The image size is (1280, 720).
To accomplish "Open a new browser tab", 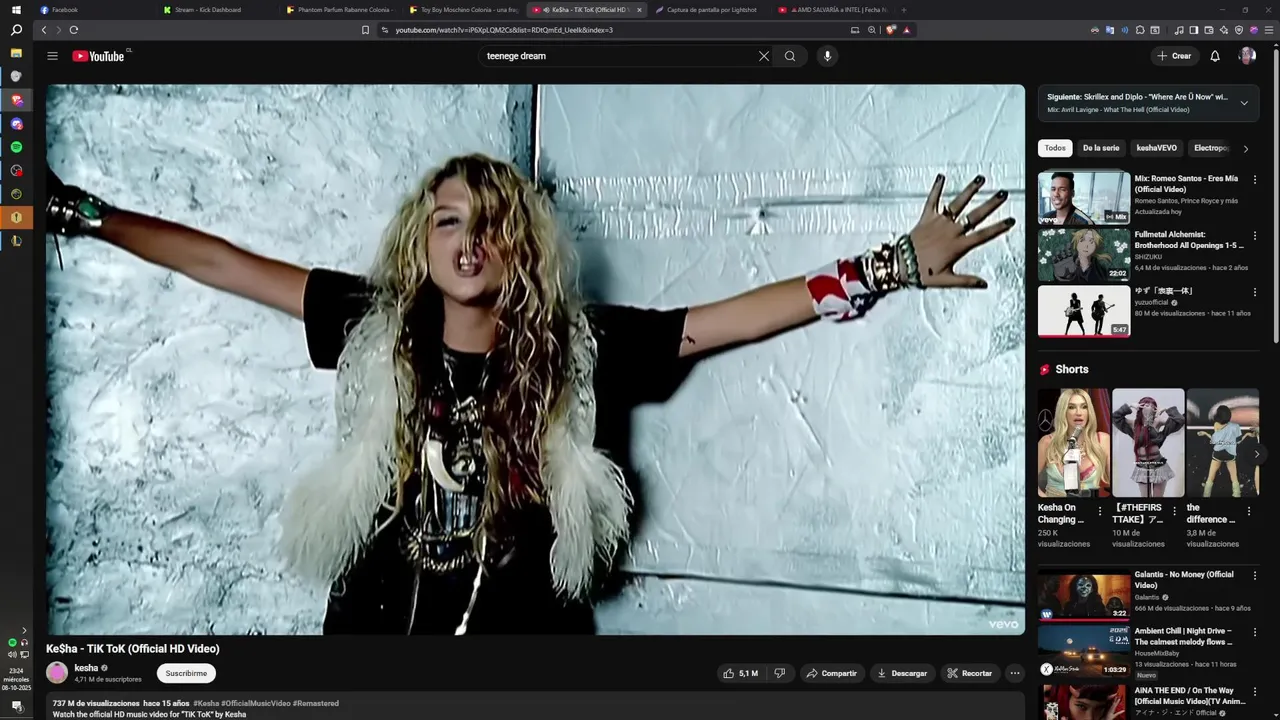I will [x=904, y=10].
